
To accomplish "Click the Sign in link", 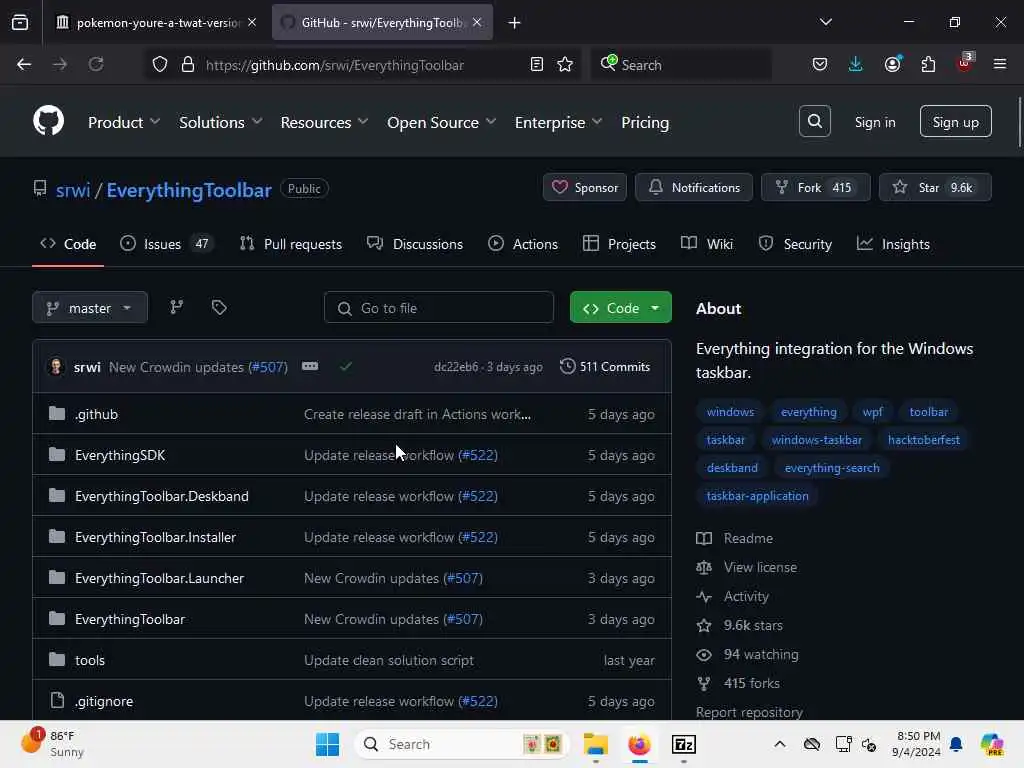I will point(874,122).
